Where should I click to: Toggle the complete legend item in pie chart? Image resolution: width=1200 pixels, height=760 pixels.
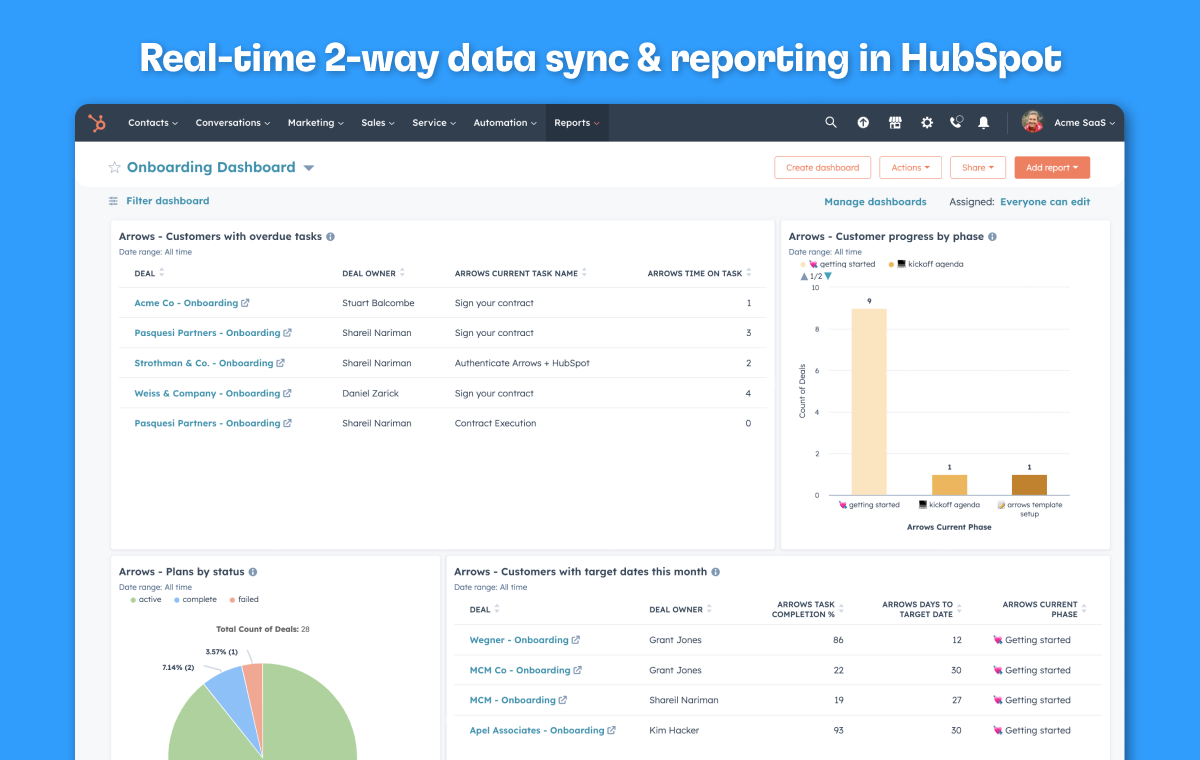click(195, 599)
